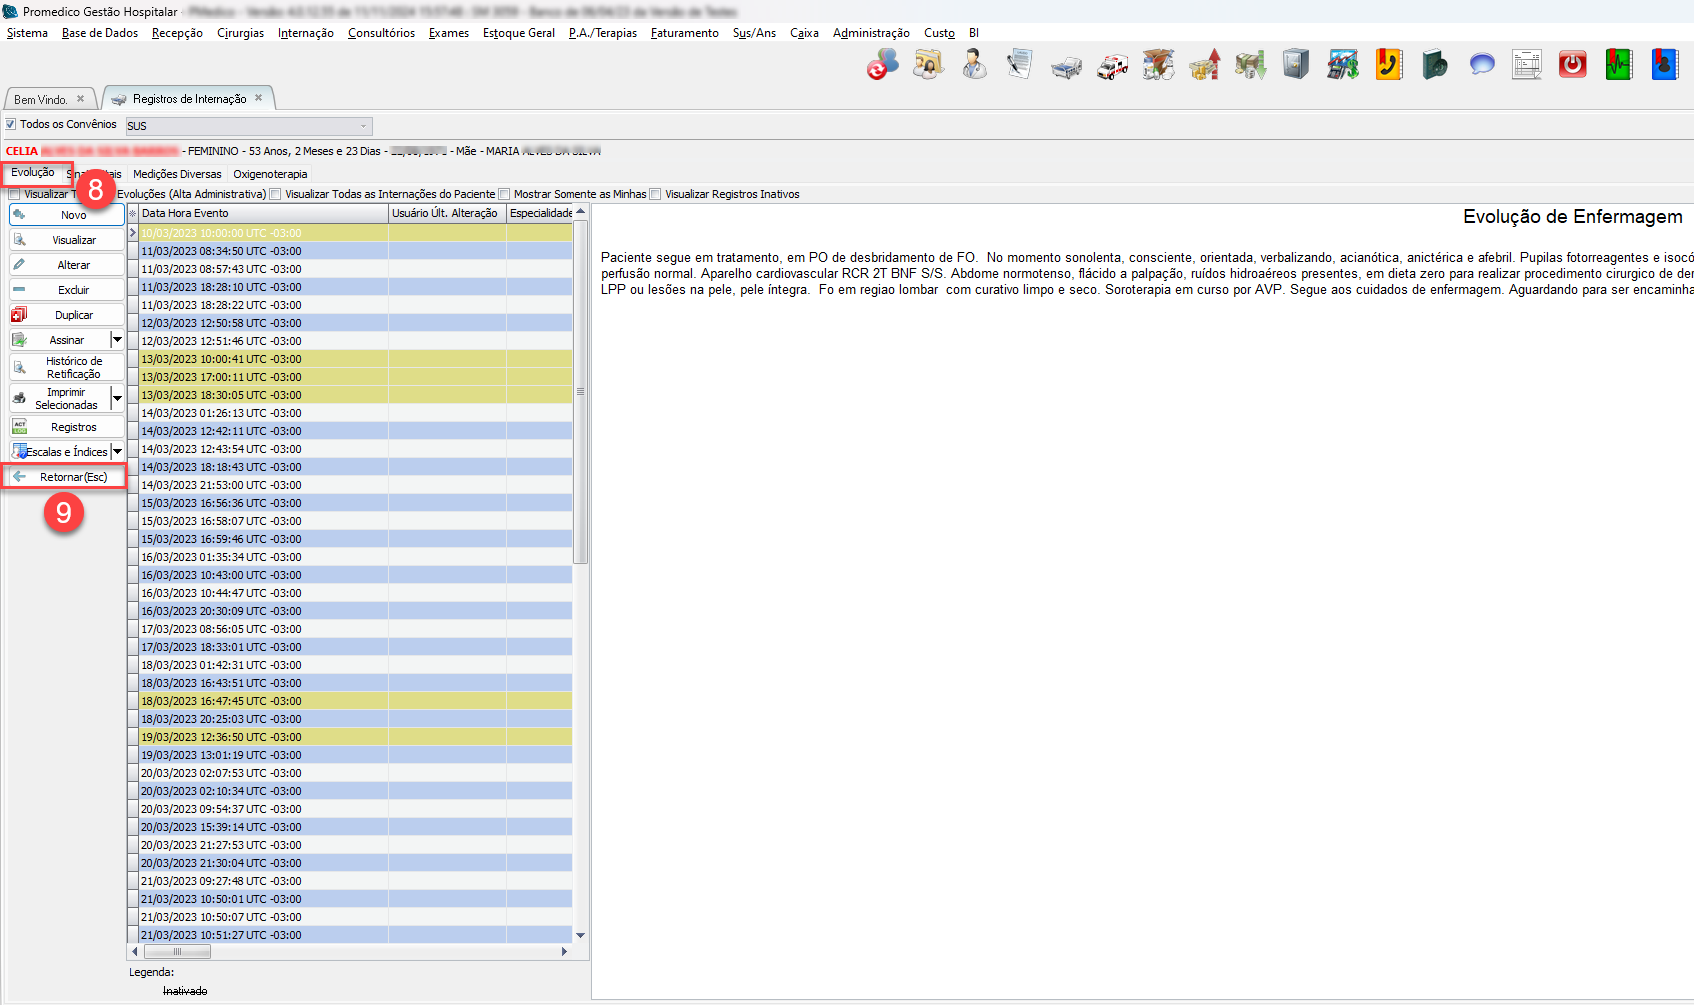
Task: Click the doctor icon in the toolbar
Action: click(974, 65)
